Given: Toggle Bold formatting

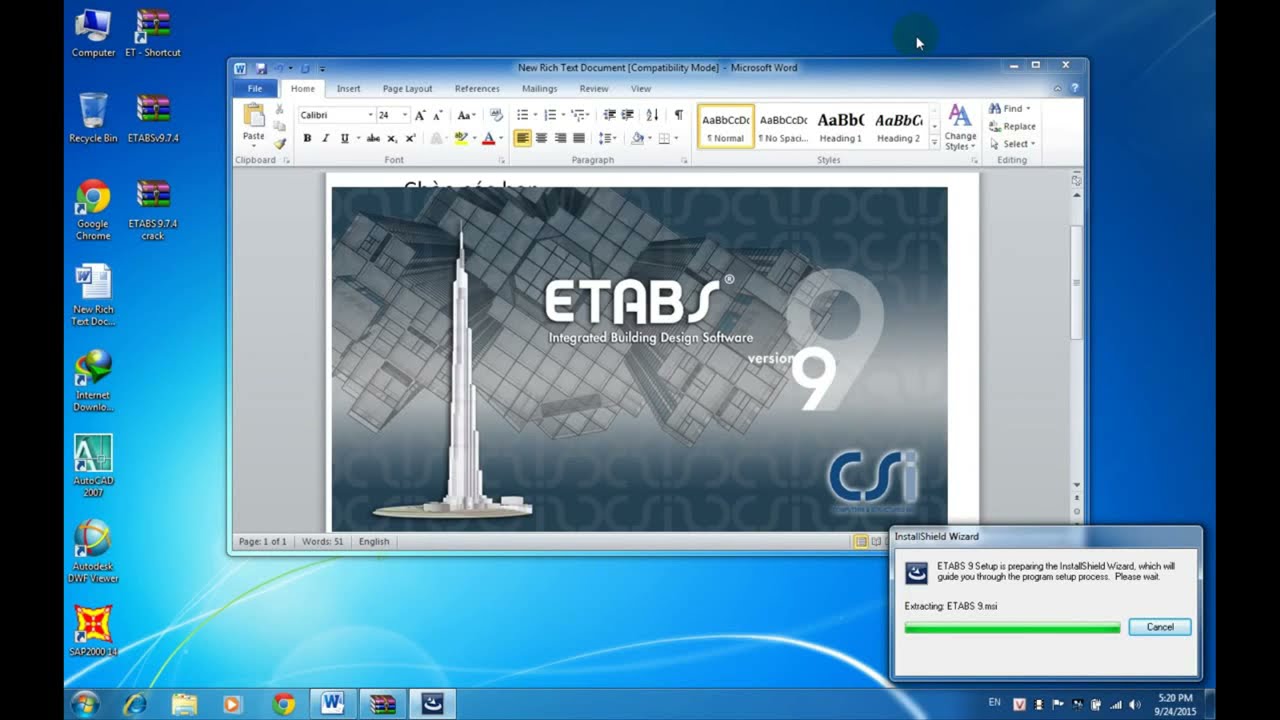Looking at the screenshot, I should tap(307, 138).
